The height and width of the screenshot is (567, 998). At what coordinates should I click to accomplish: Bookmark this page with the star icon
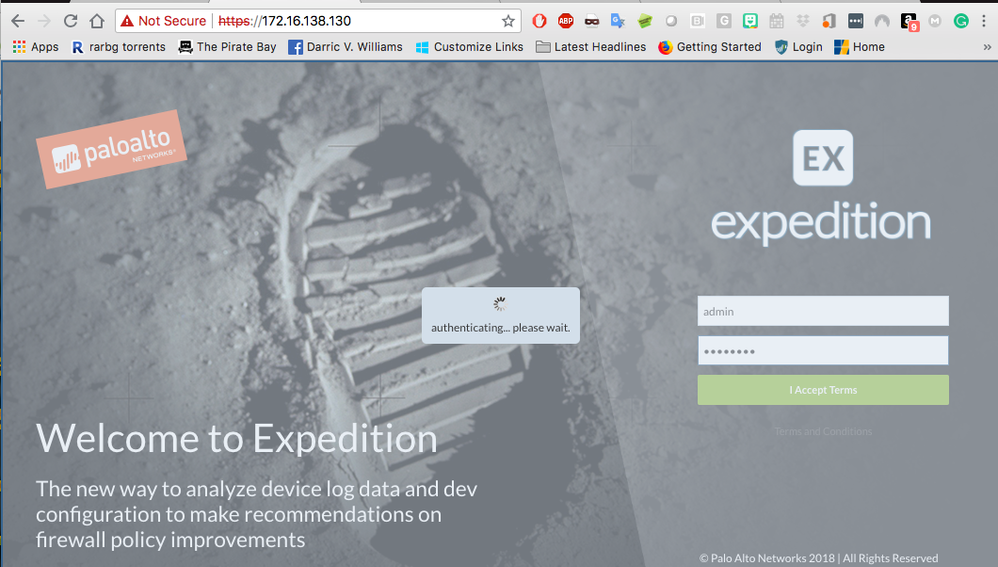[x=508, y=21]
